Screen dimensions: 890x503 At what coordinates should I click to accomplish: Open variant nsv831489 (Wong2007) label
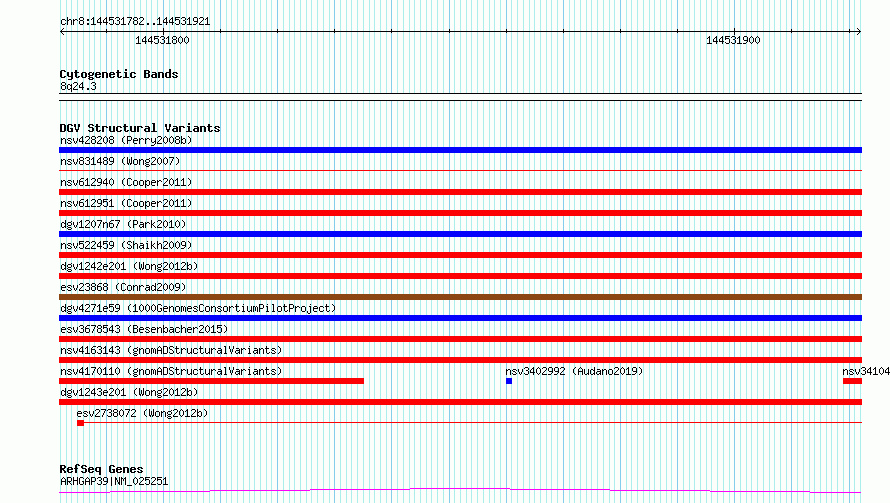click(120, 161)
